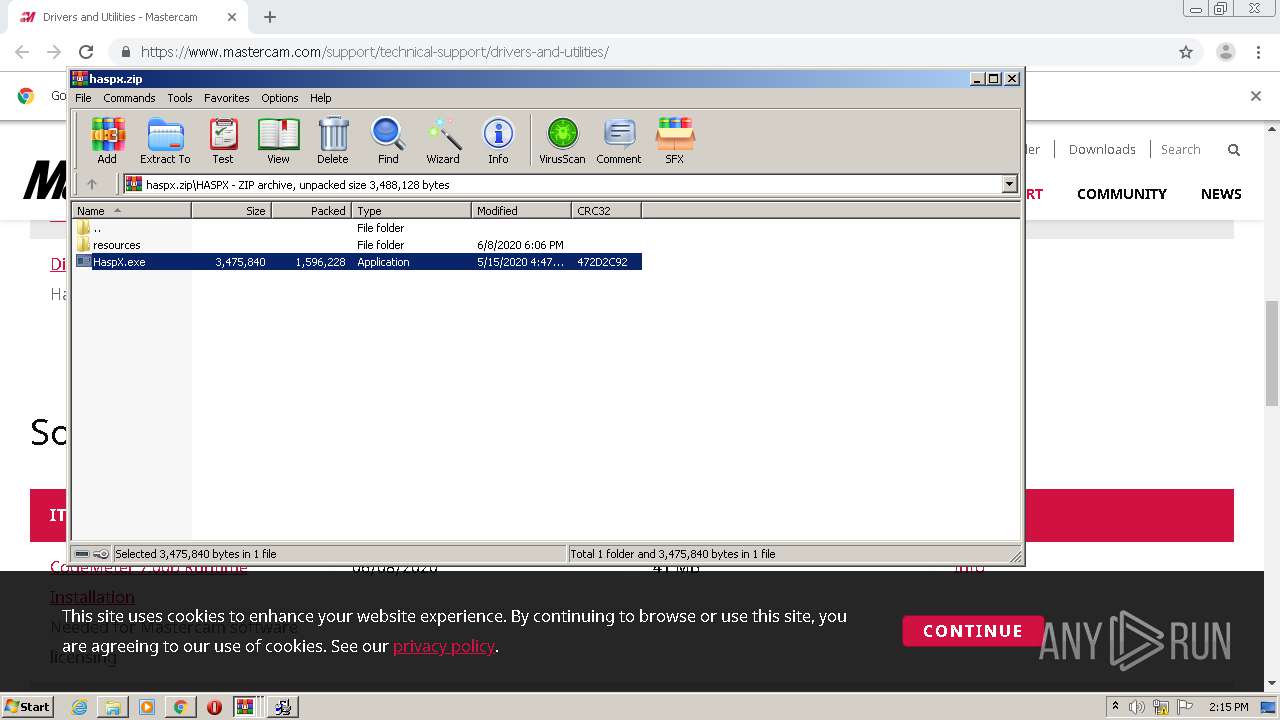Sort file list by CRC32 column

click(606, 210)
